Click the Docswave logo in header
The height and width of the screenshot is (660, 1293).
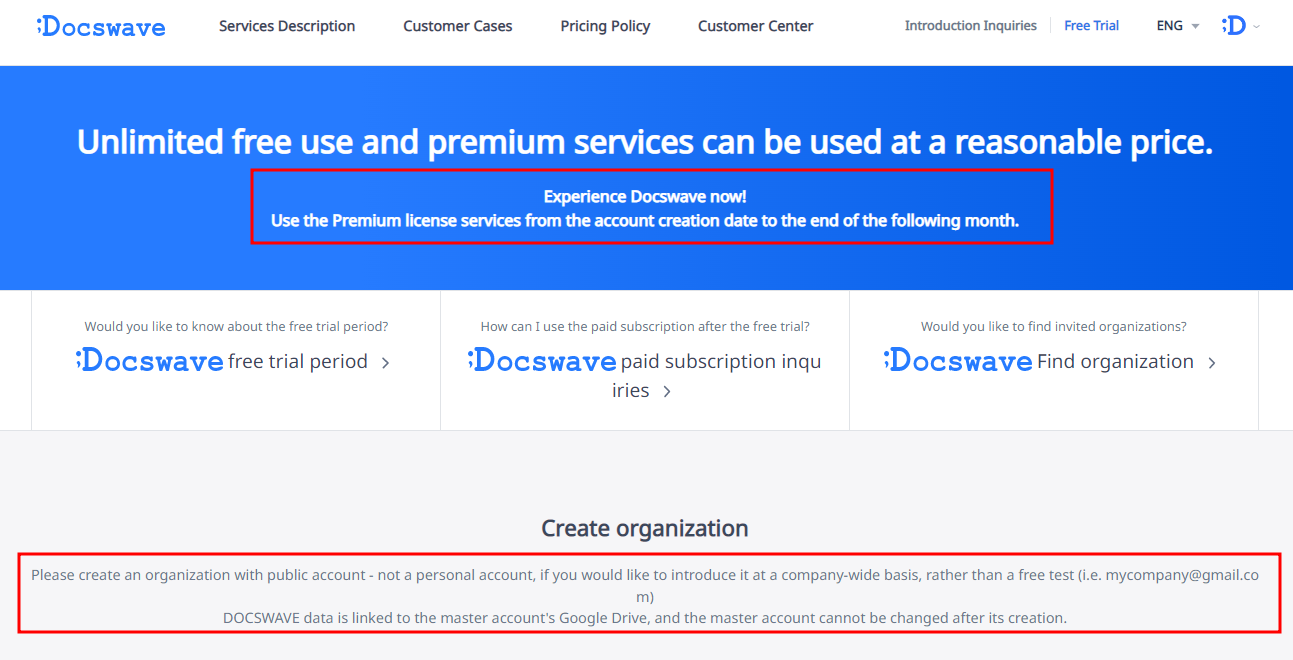tap(101, 27)
